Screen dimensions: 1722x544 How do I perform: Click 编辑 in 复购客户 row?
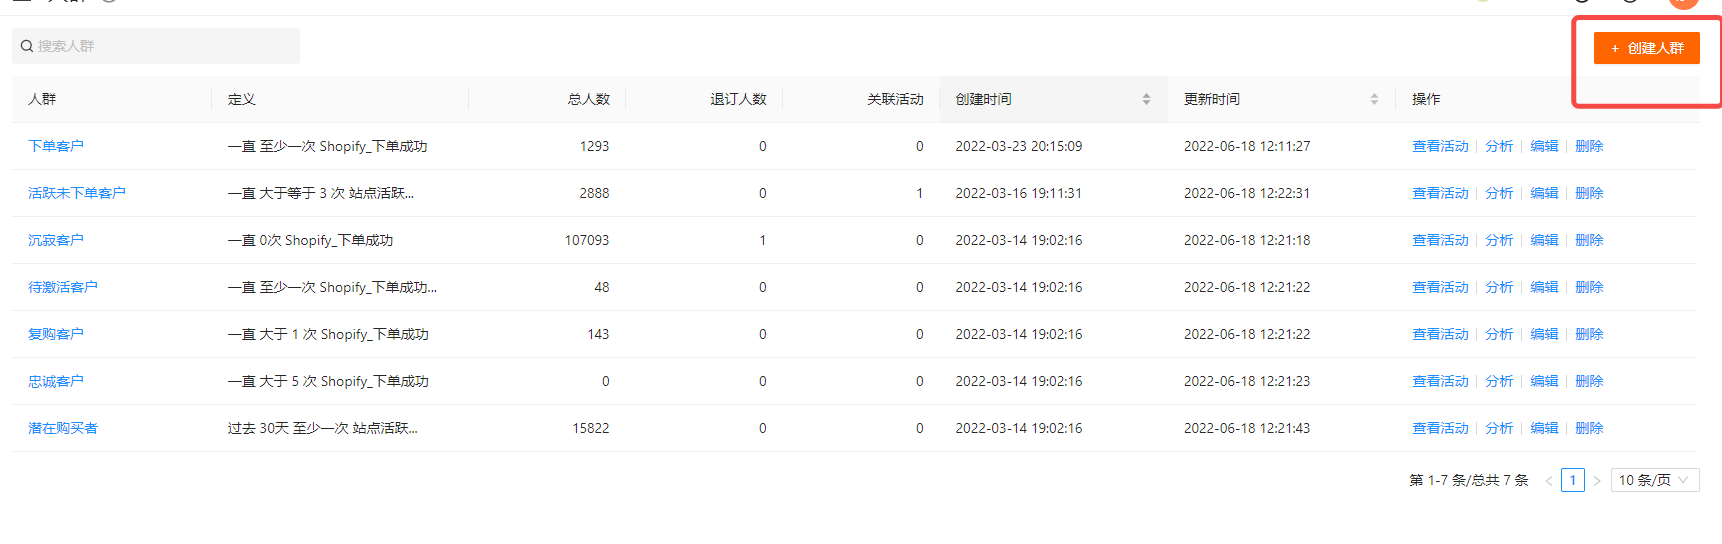click(1544, 334)
